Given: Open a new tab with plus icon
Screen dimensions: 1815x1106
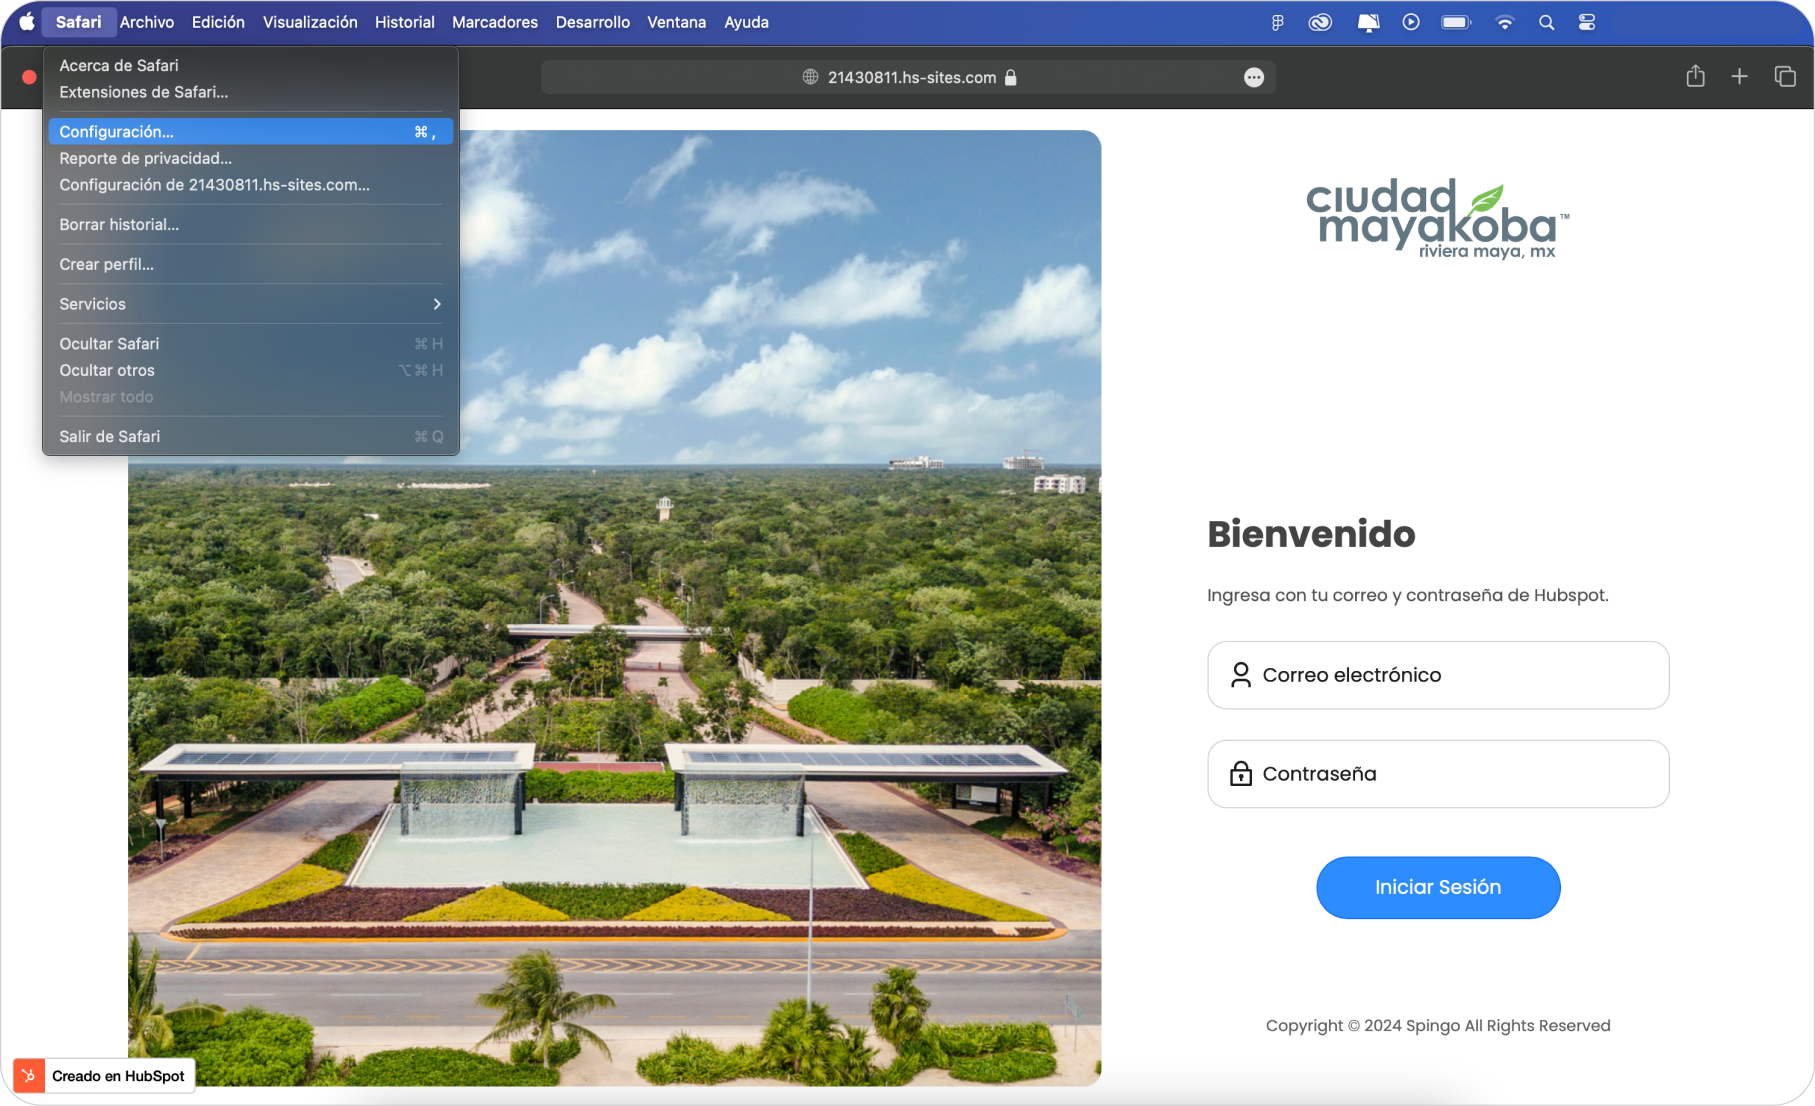Looking at the screenshot, I should point(1739,76).
